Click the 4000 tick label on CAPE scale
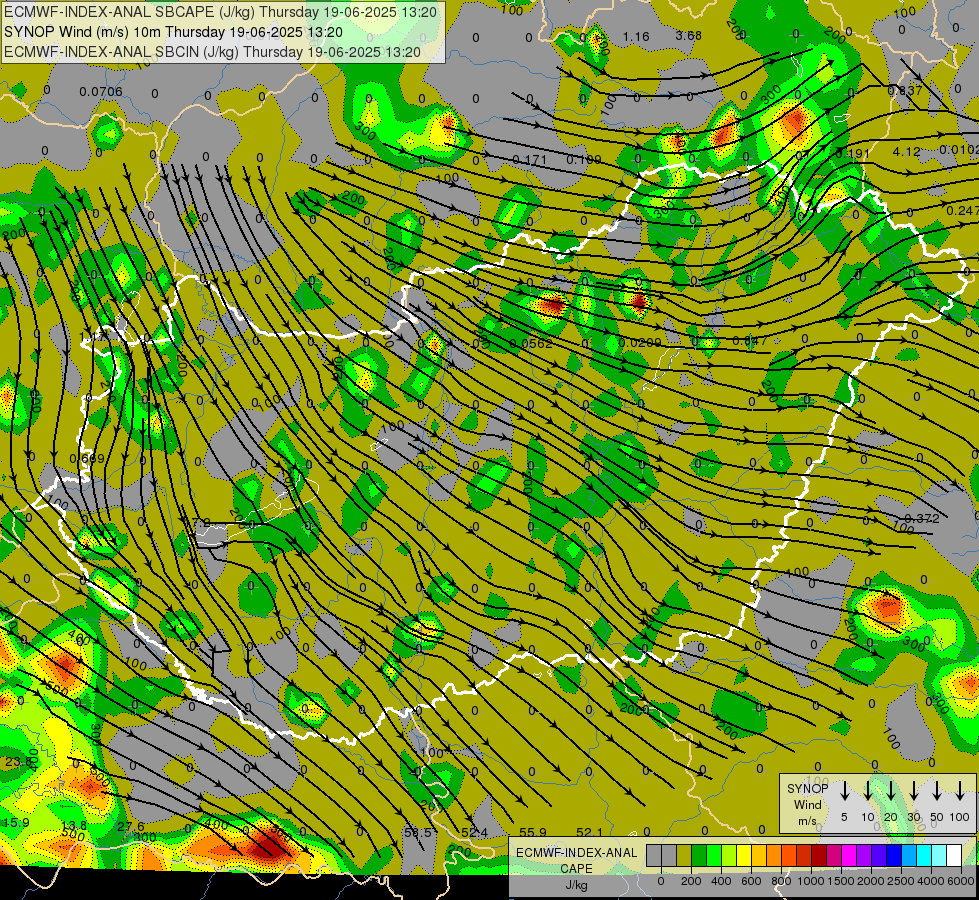 931,881
